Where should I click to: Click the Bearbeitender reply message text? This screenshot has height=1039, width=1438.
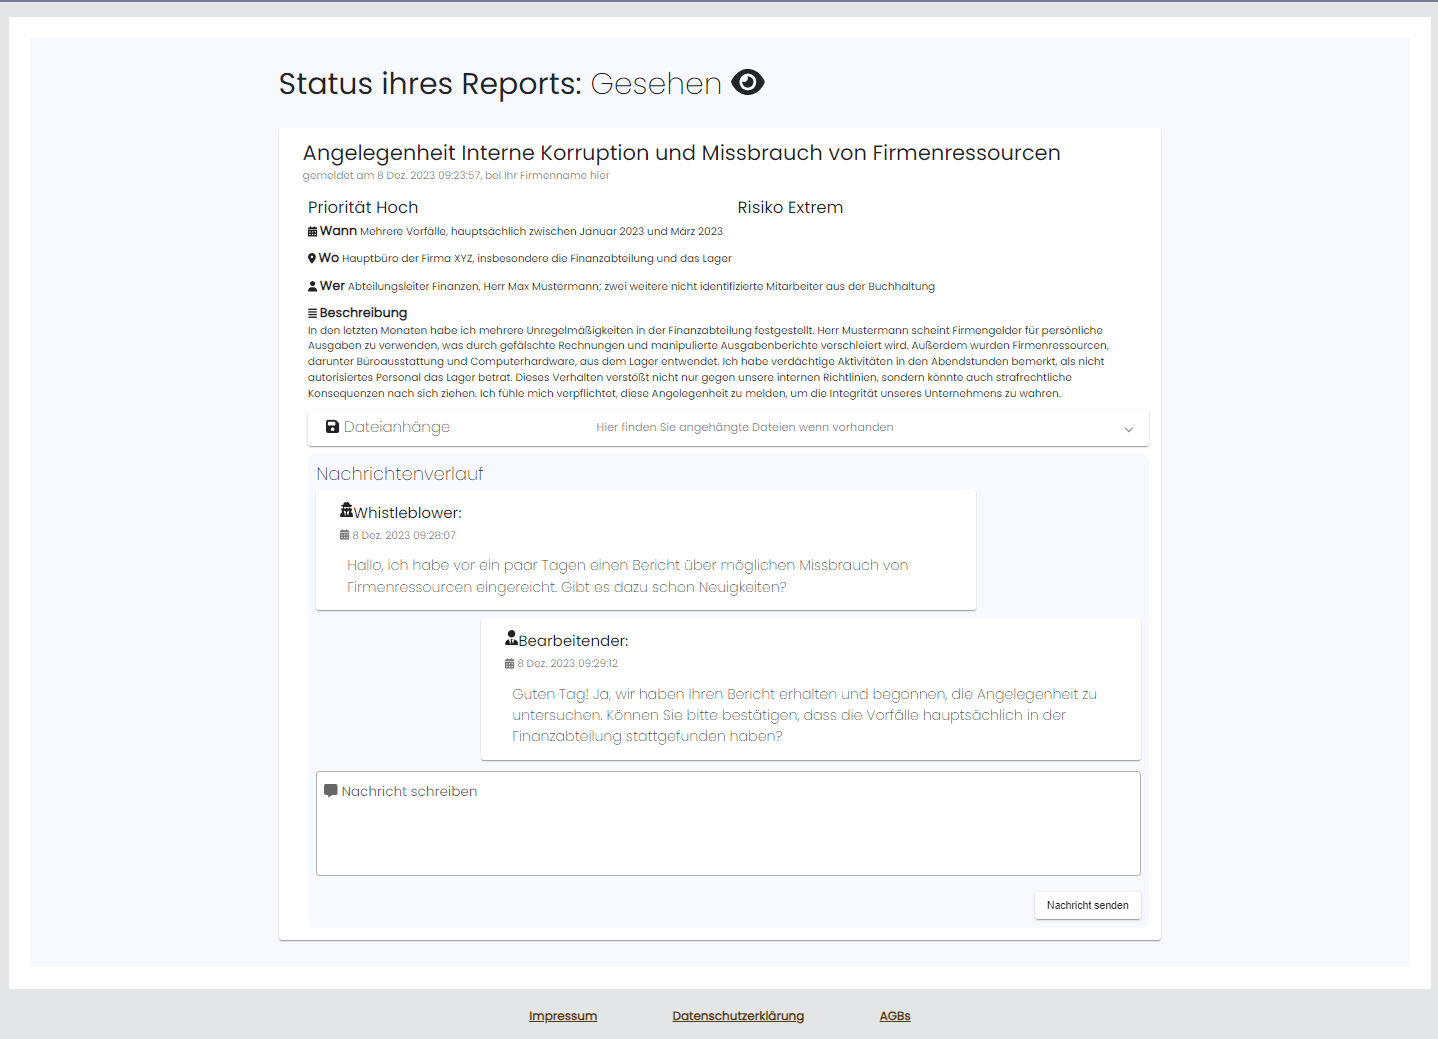coord(804,715)
